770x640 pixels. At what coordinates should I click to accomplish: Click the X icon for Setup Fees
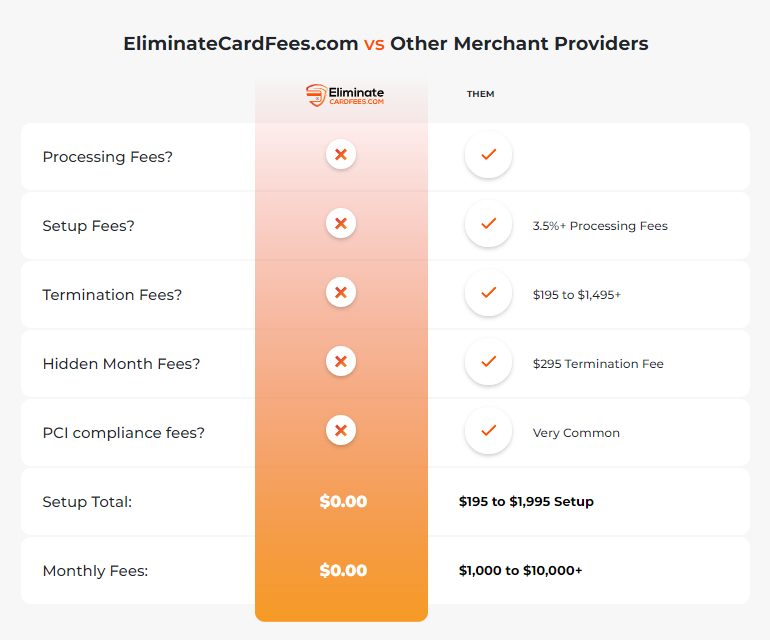[x=341, y=223]
